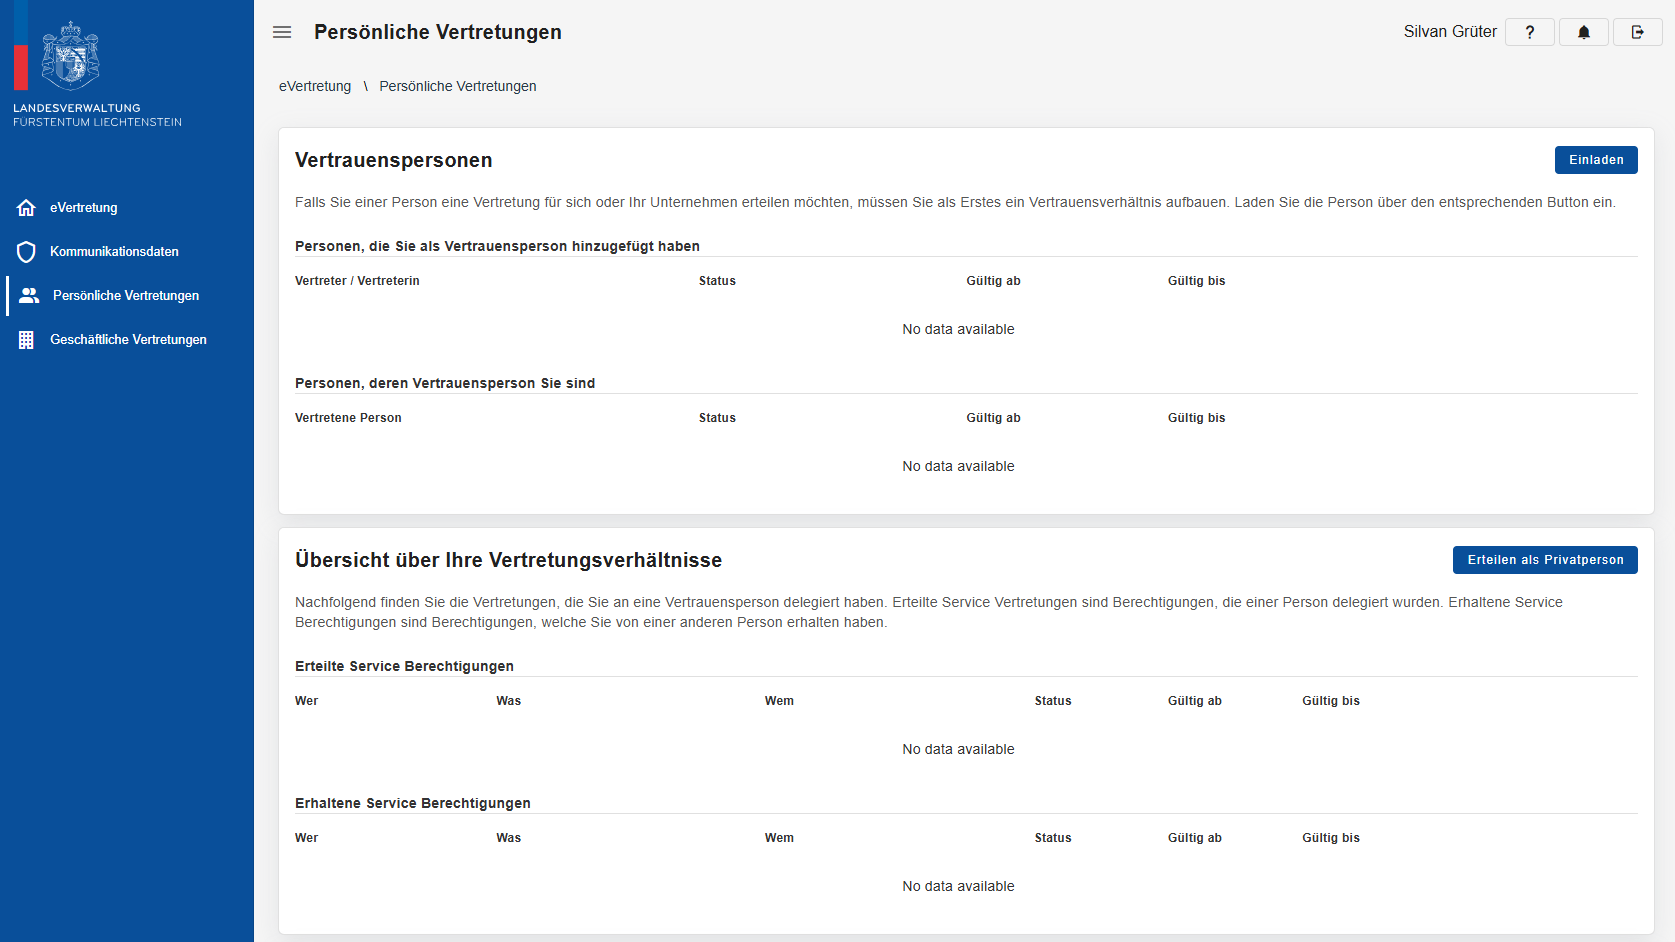Click the shield icon next to Kommunikationsdaten

tap(27, 251)
